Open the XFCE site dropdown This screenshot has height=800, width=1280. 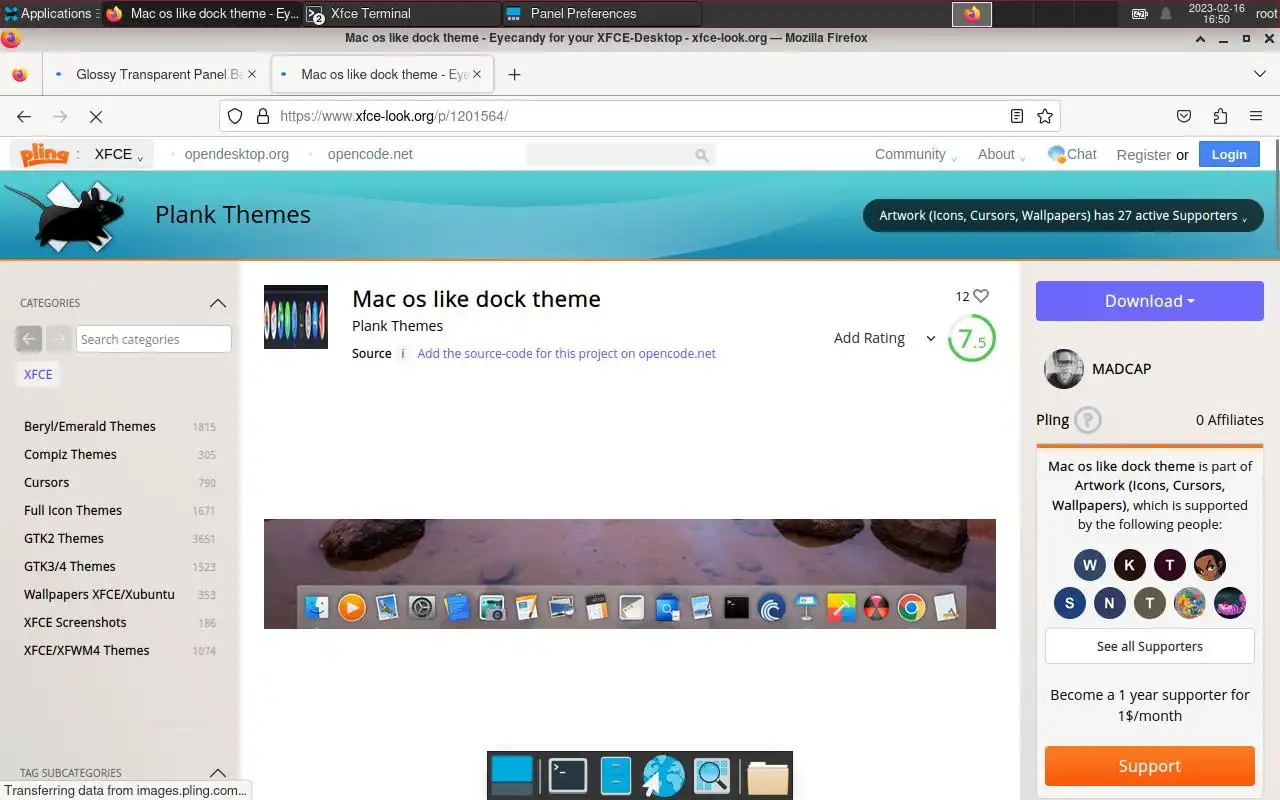tap(119, 154)
